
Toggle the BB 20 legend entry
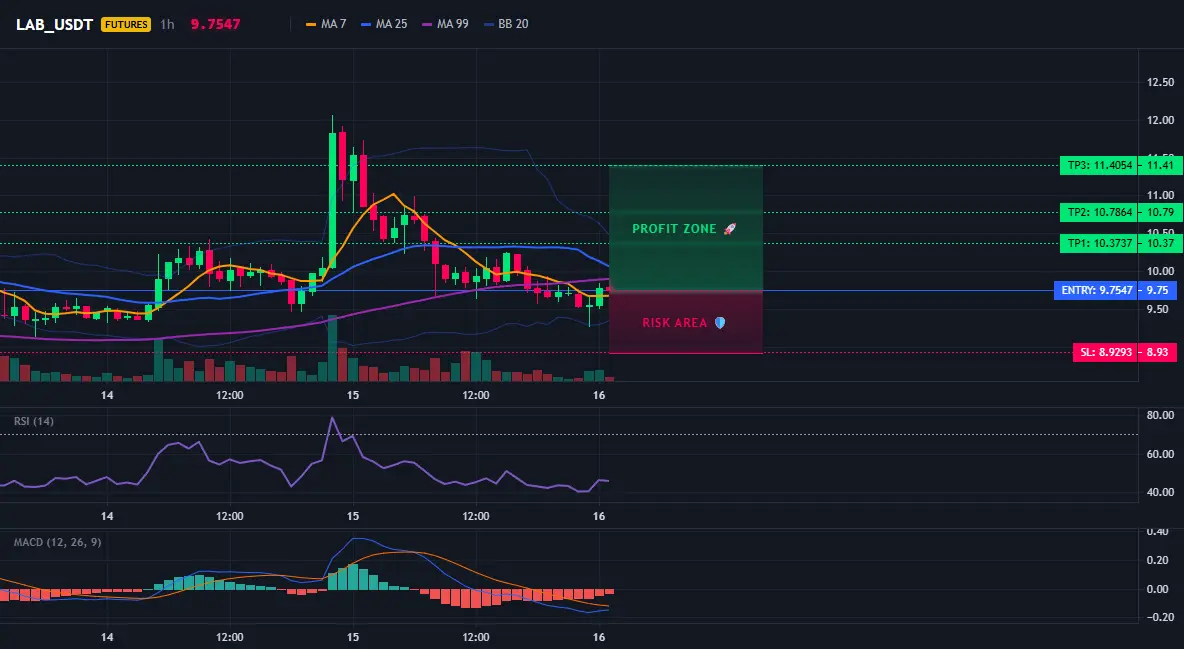pyautogui.click(x=506, y=24)
